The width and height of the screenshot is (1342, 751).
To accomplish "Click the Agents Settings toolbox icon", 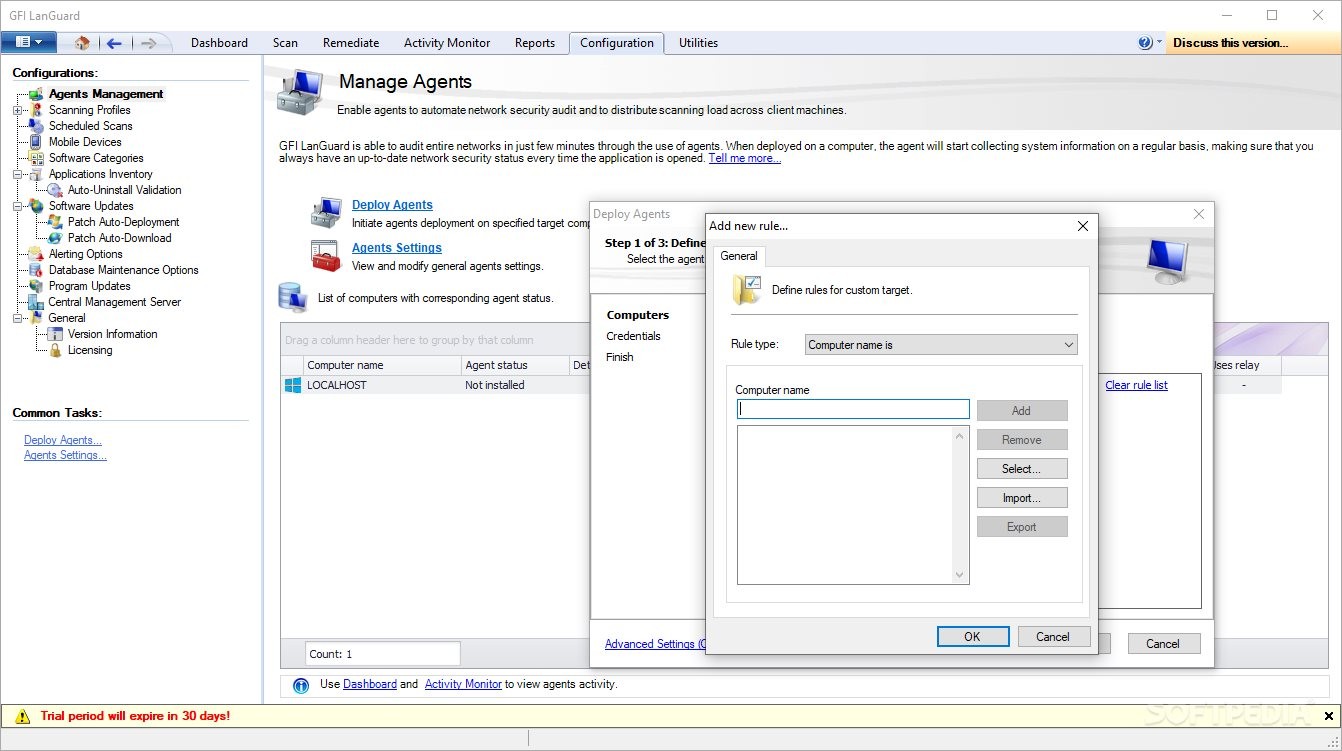I will coord(326,256).
